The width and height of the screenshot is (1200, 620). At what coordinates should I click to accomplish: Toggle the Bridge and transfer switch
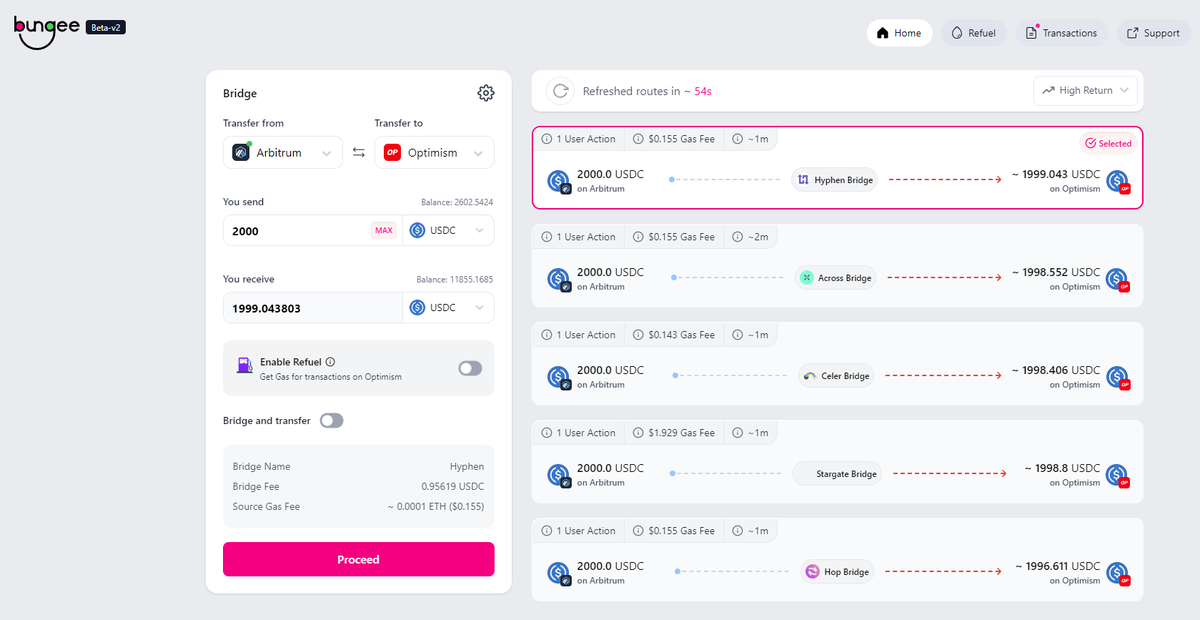(331, 421)
